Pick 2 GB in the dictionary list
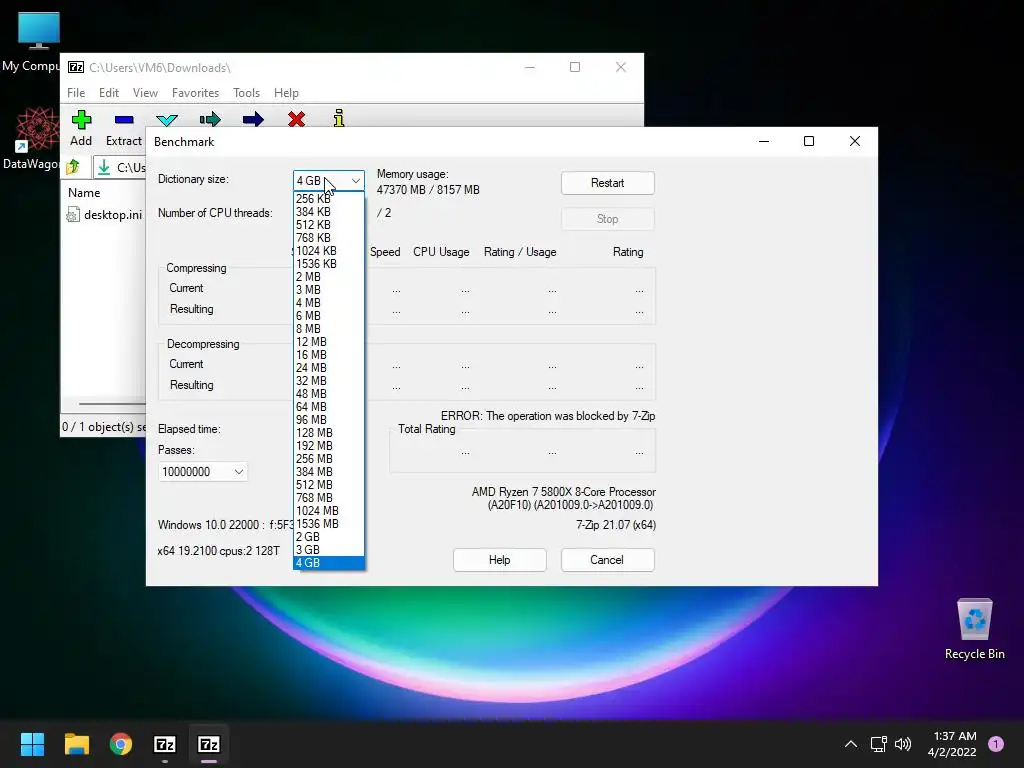1024x768 pixels. (328, 537)
